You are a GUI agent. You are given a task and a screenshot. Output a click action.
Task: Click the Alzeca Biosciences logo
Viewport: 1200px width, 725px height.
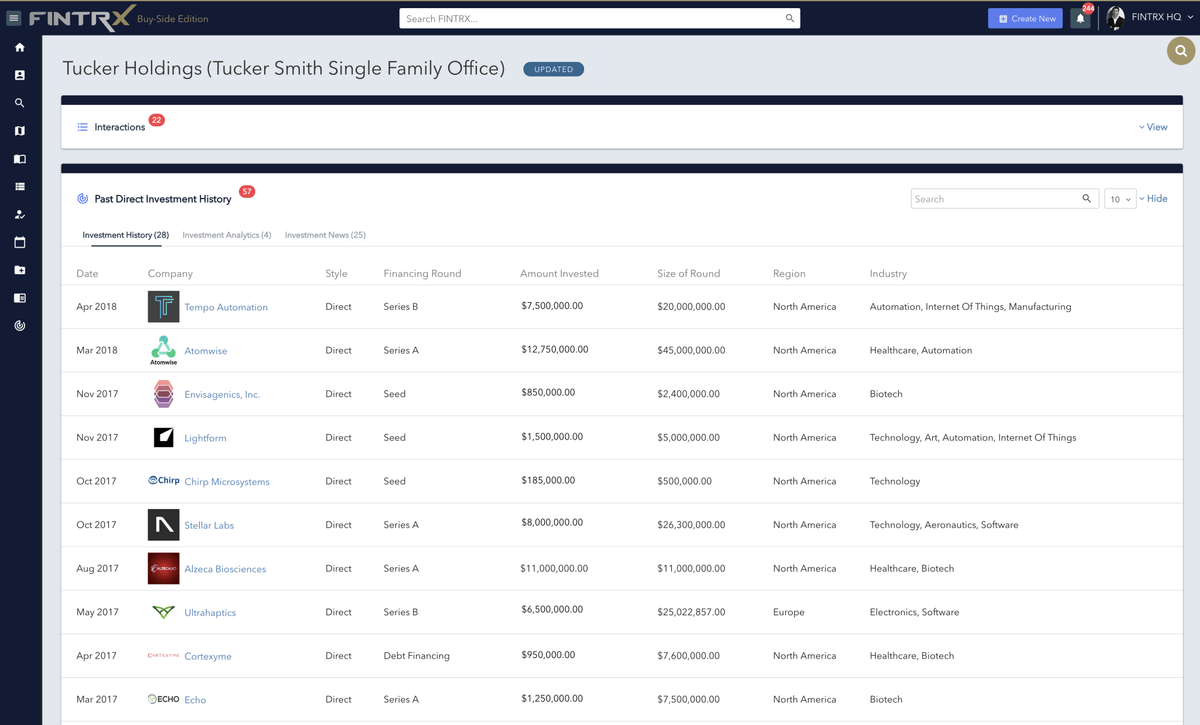tap(164, 568)
